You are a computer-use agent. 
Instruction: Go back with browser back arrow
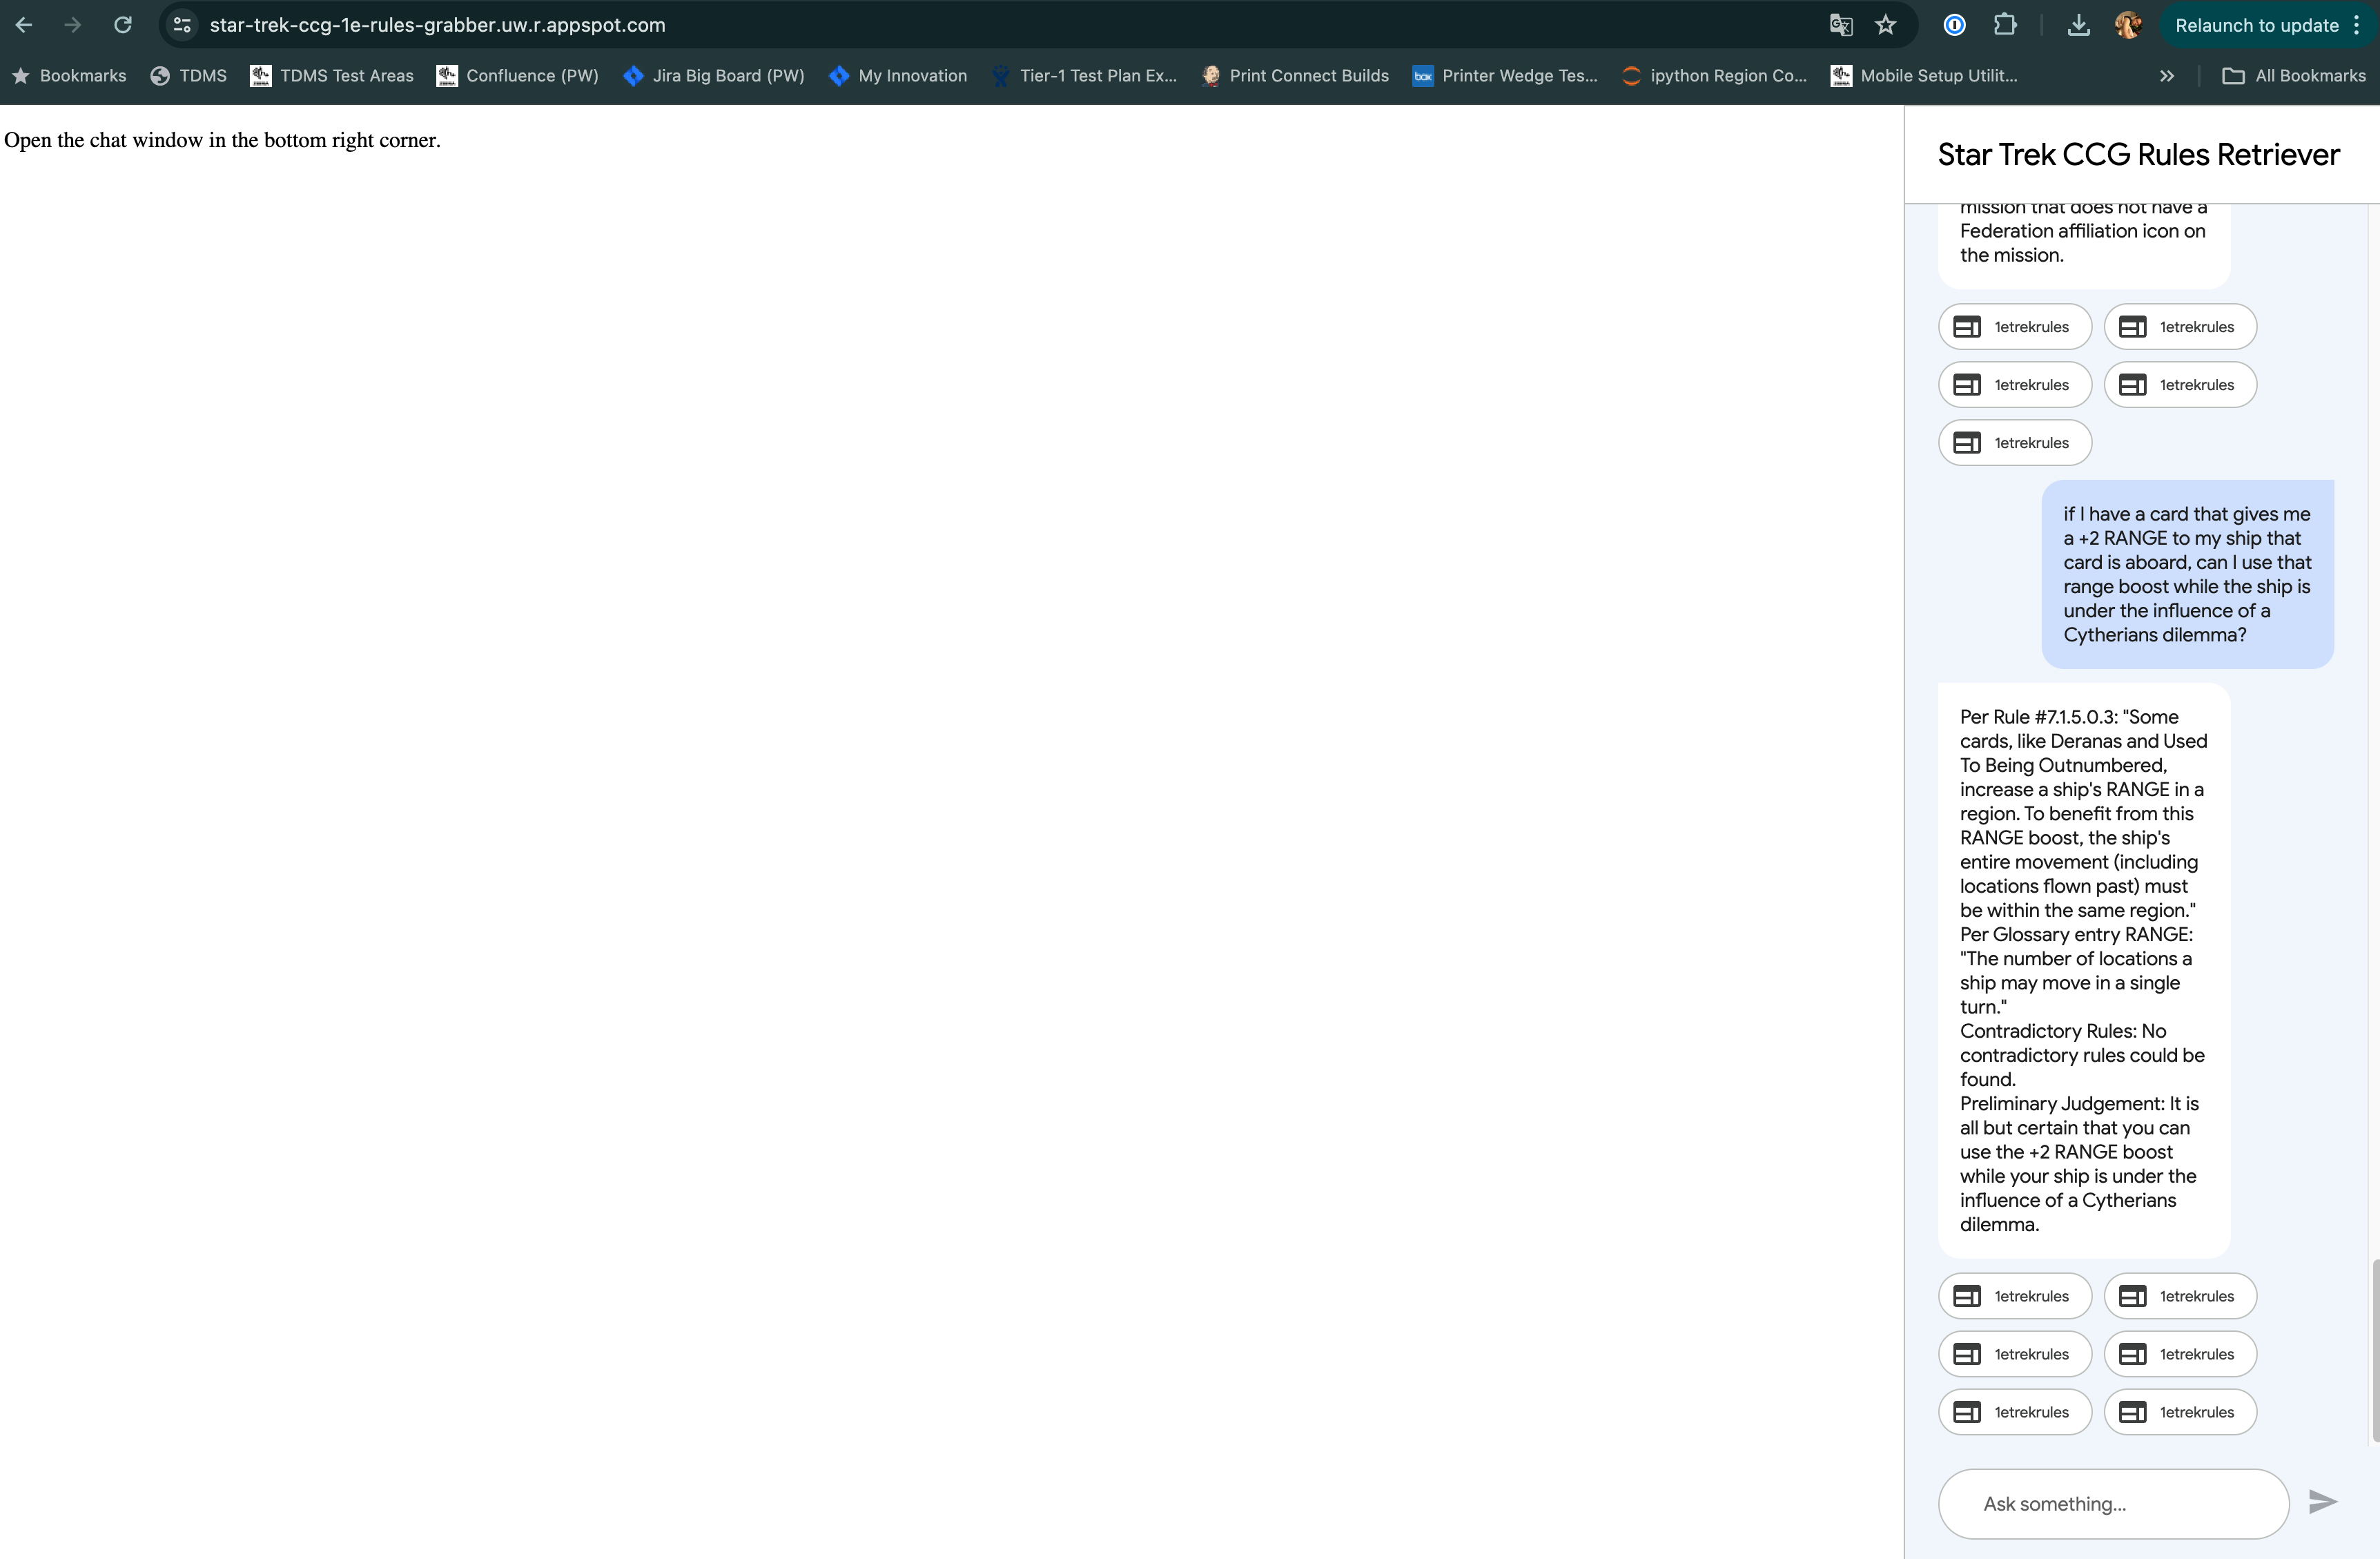pyautogui.click(x=24, y=25)
